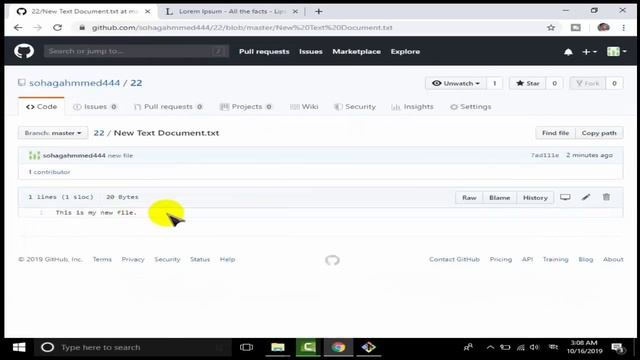Click Pull requests in the top navbar
Screen dimensions: 640x360
264,51
